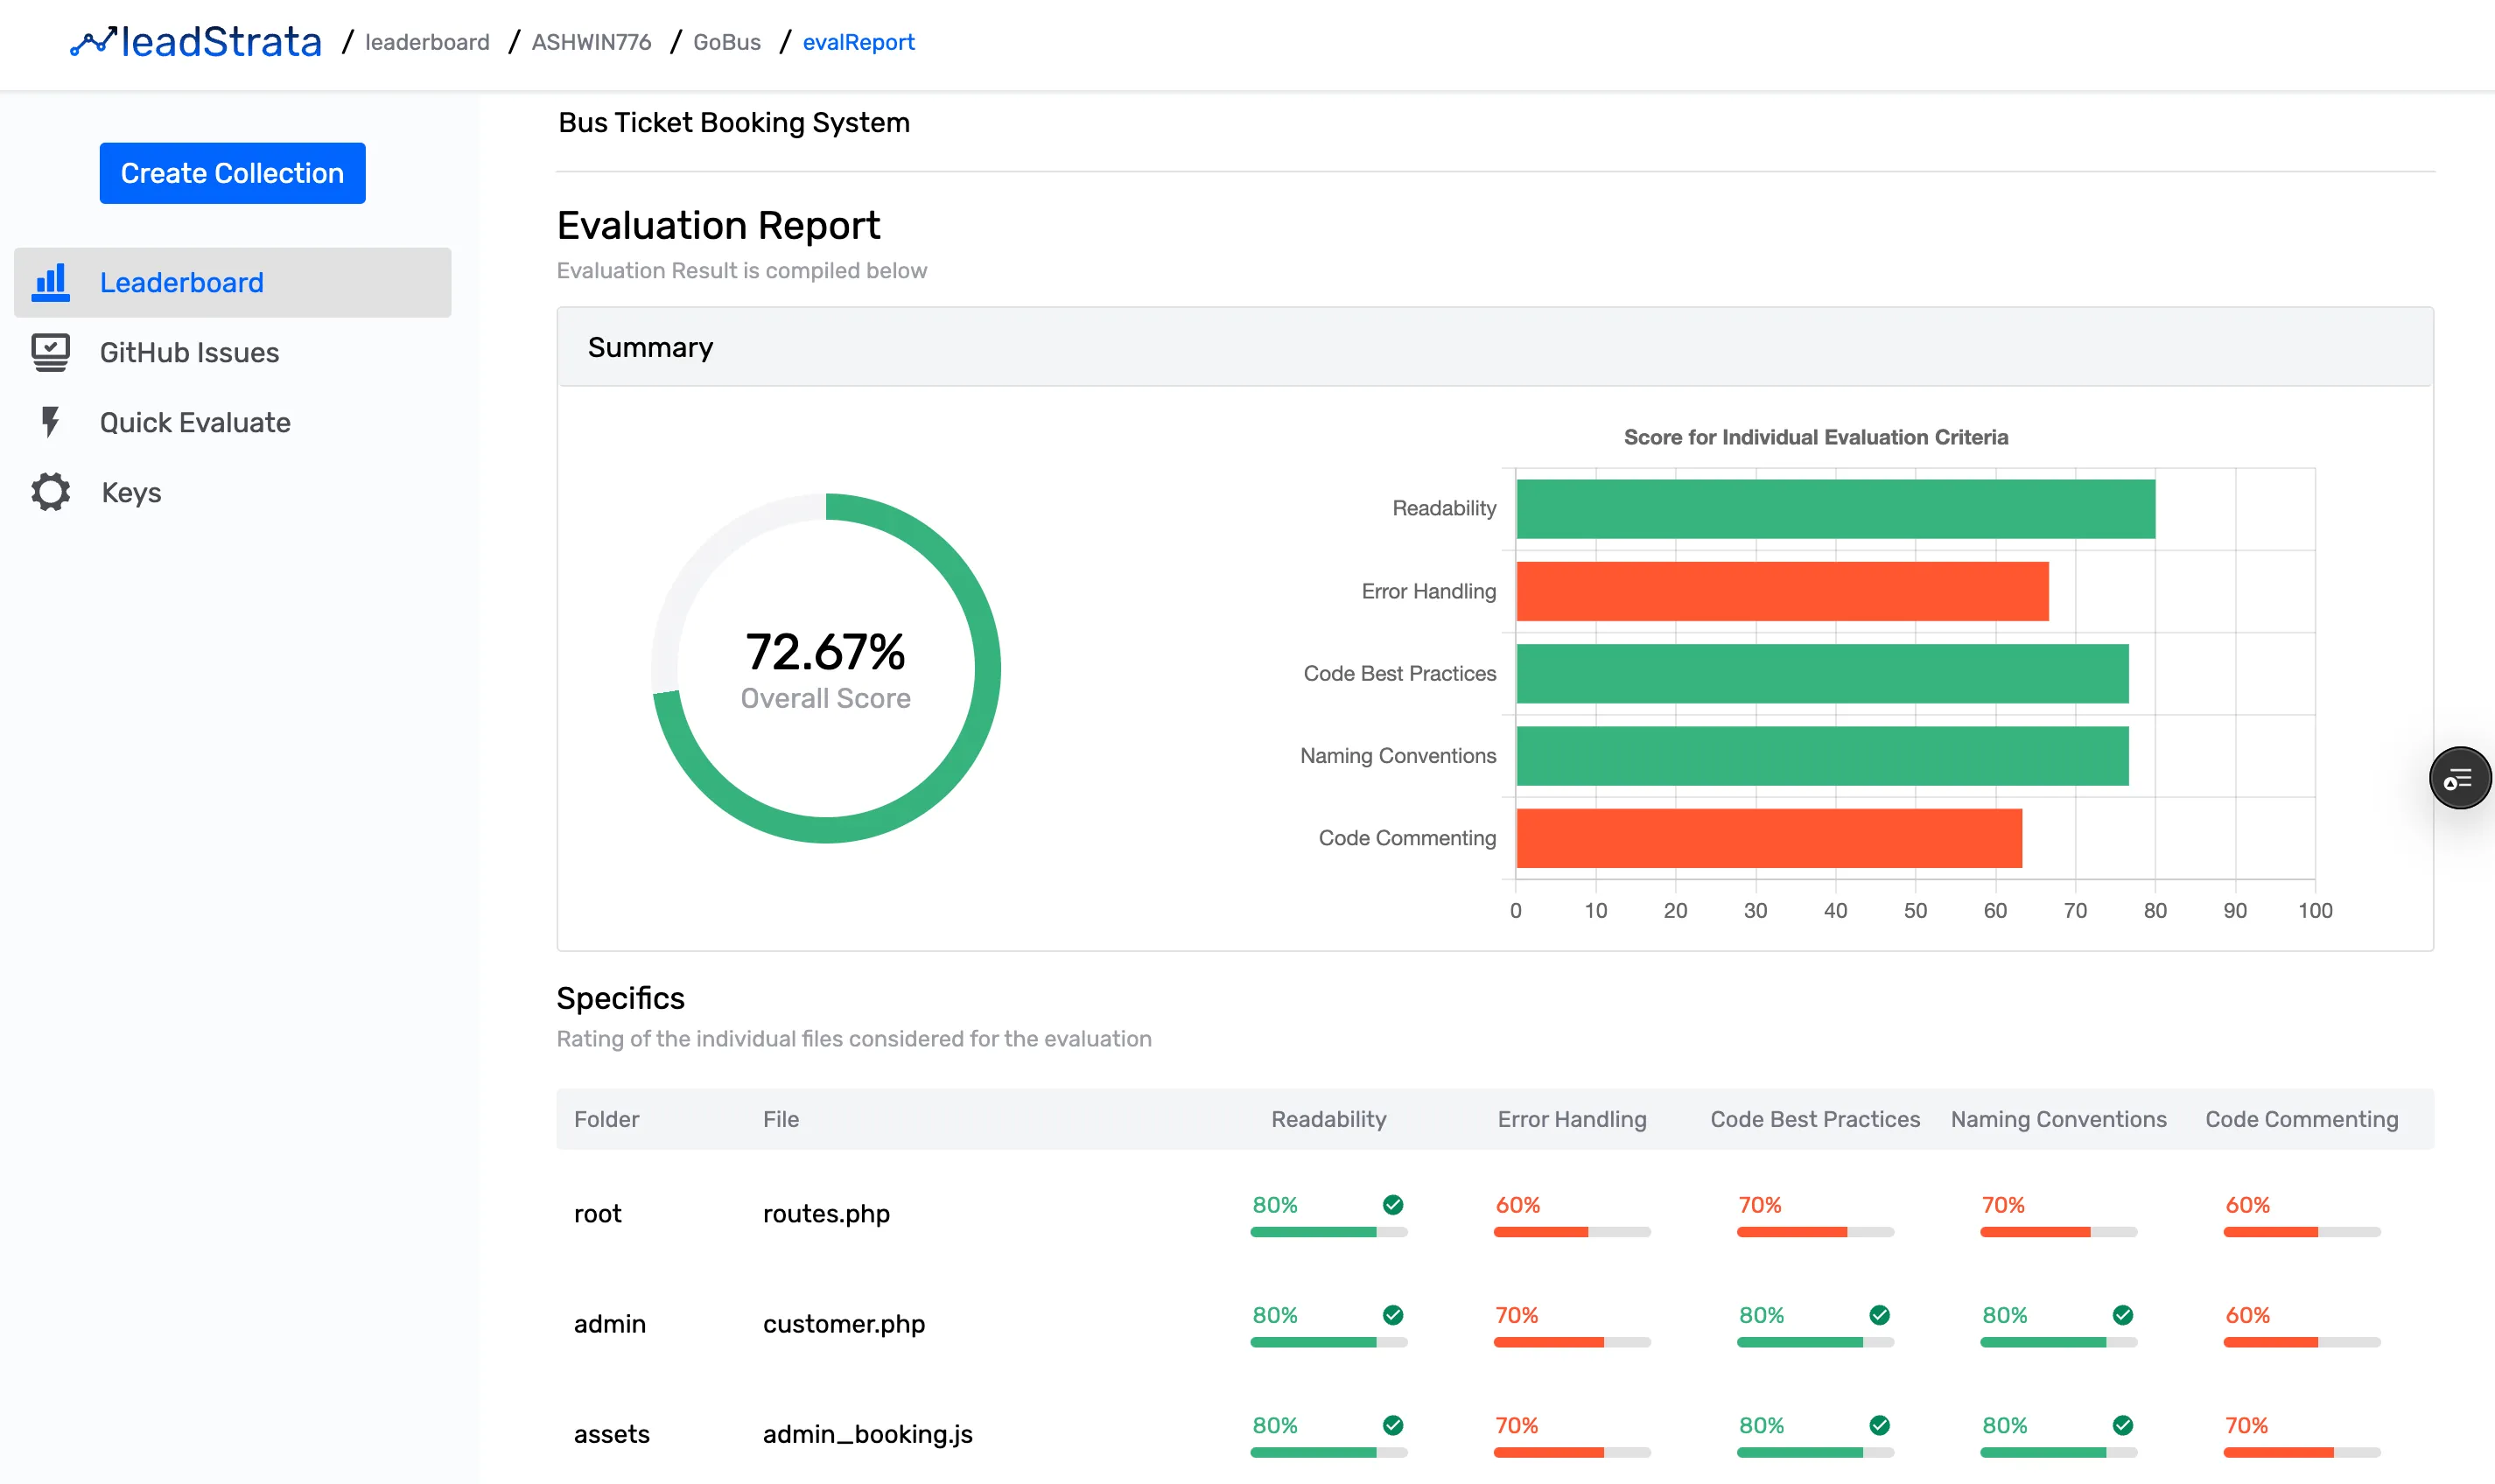
Task: Navigate to GoBus breadcrumb
Action: coord(726,42)
